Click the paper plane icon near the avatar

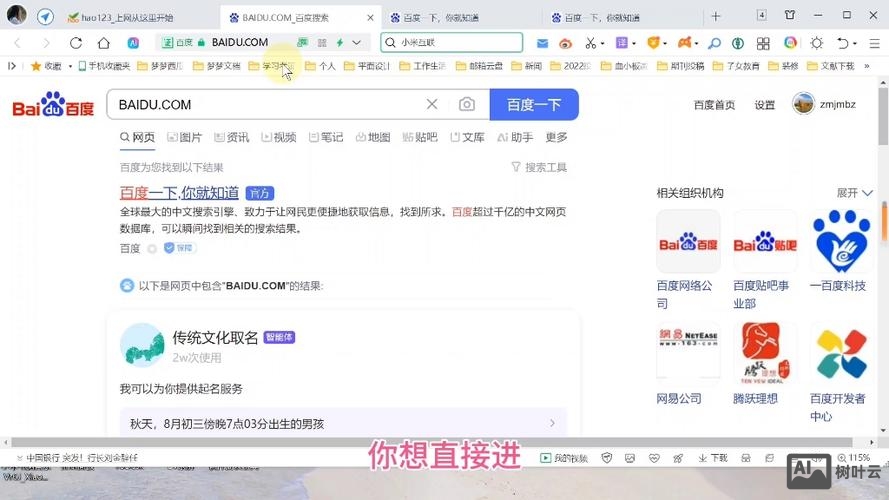coord(45,16)
